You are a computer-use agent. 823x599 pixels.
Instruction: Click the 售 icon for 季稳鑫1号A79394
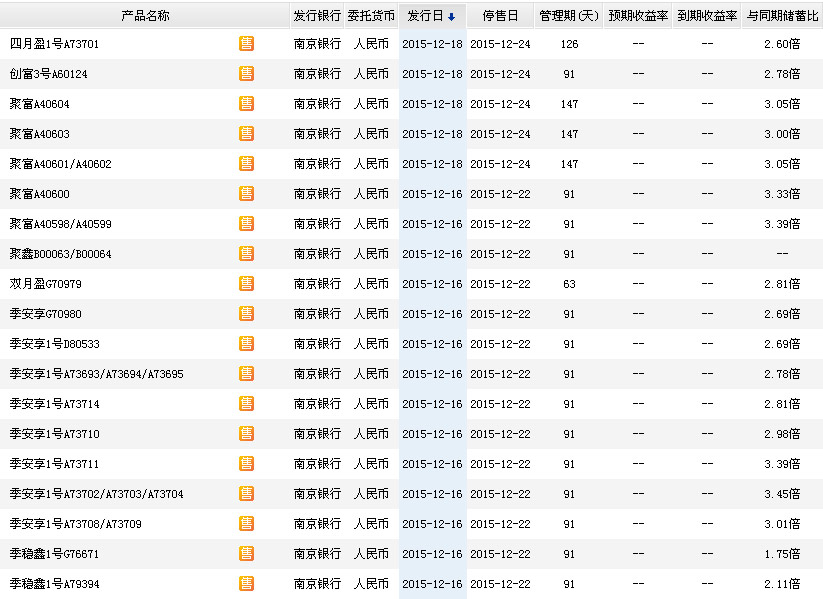(246, 583)
